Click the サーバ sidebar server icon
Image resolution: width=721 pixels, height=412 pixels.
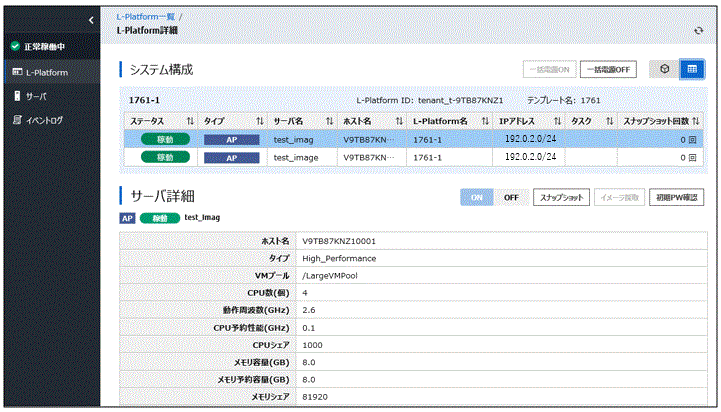15,96
